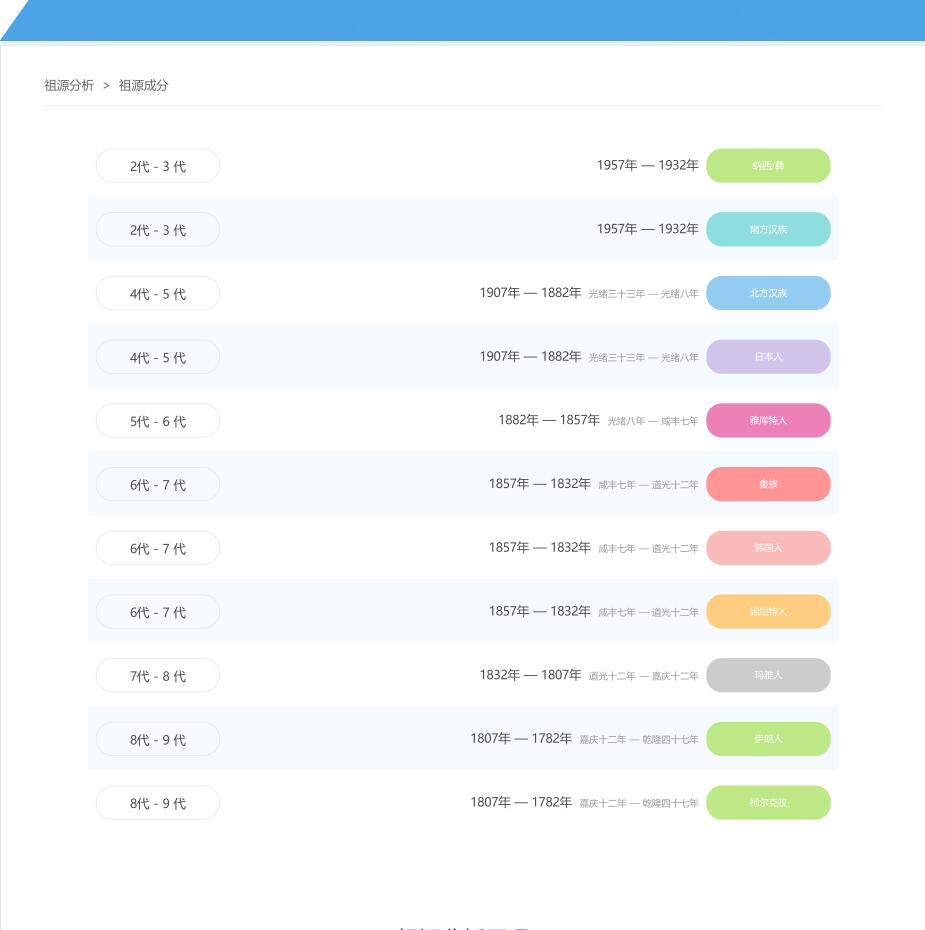Select the green 纳西/彝 ancestry tag
The height and width of the screenshot is (930, 925).
(768, 165)
